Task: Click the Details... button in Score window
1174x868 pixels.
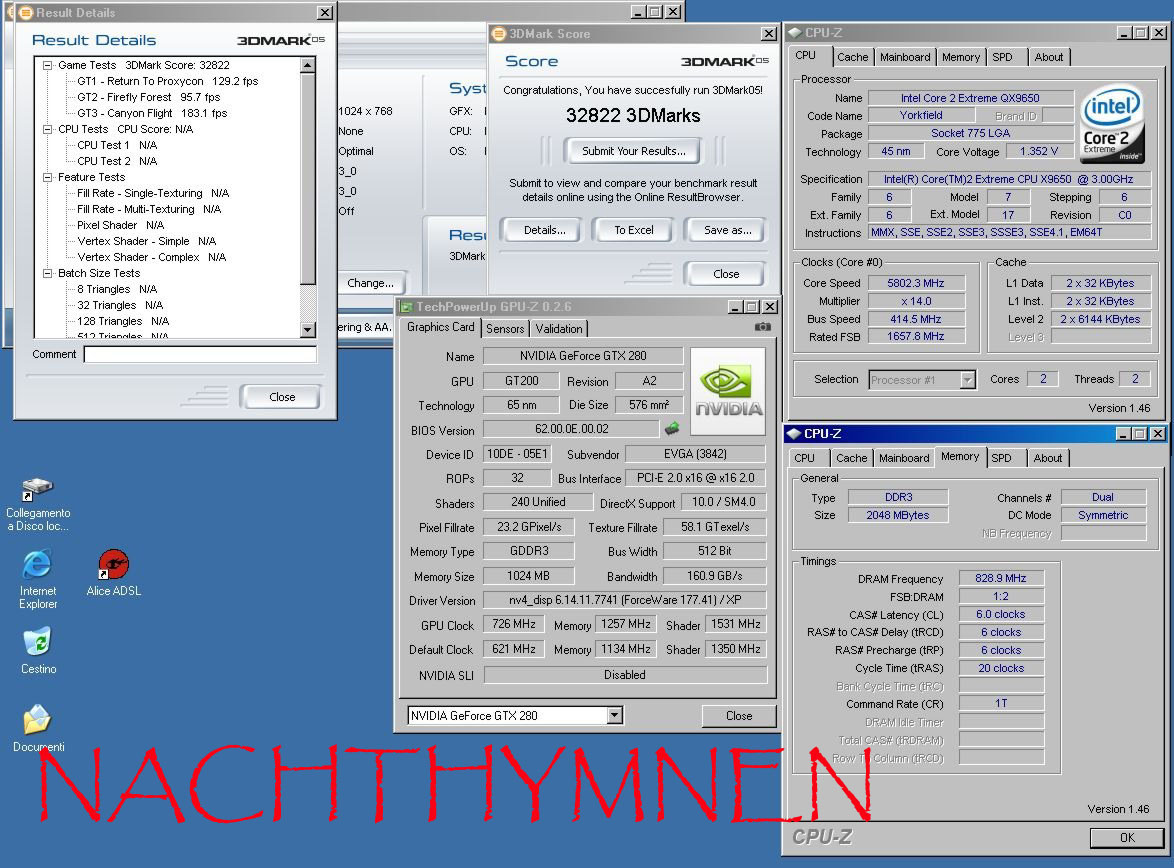Action: (544, 230)
